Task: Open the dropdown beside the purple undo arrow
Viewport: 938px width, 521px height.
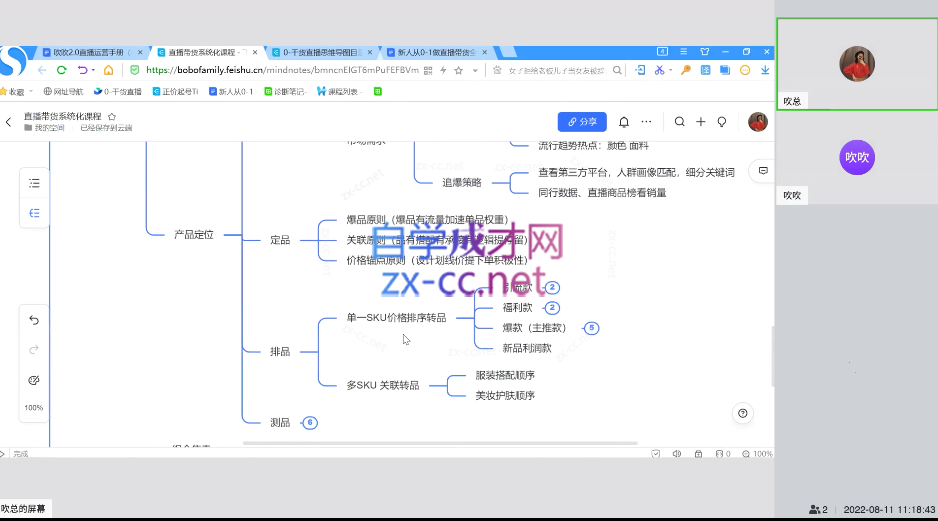Action: 93,70
